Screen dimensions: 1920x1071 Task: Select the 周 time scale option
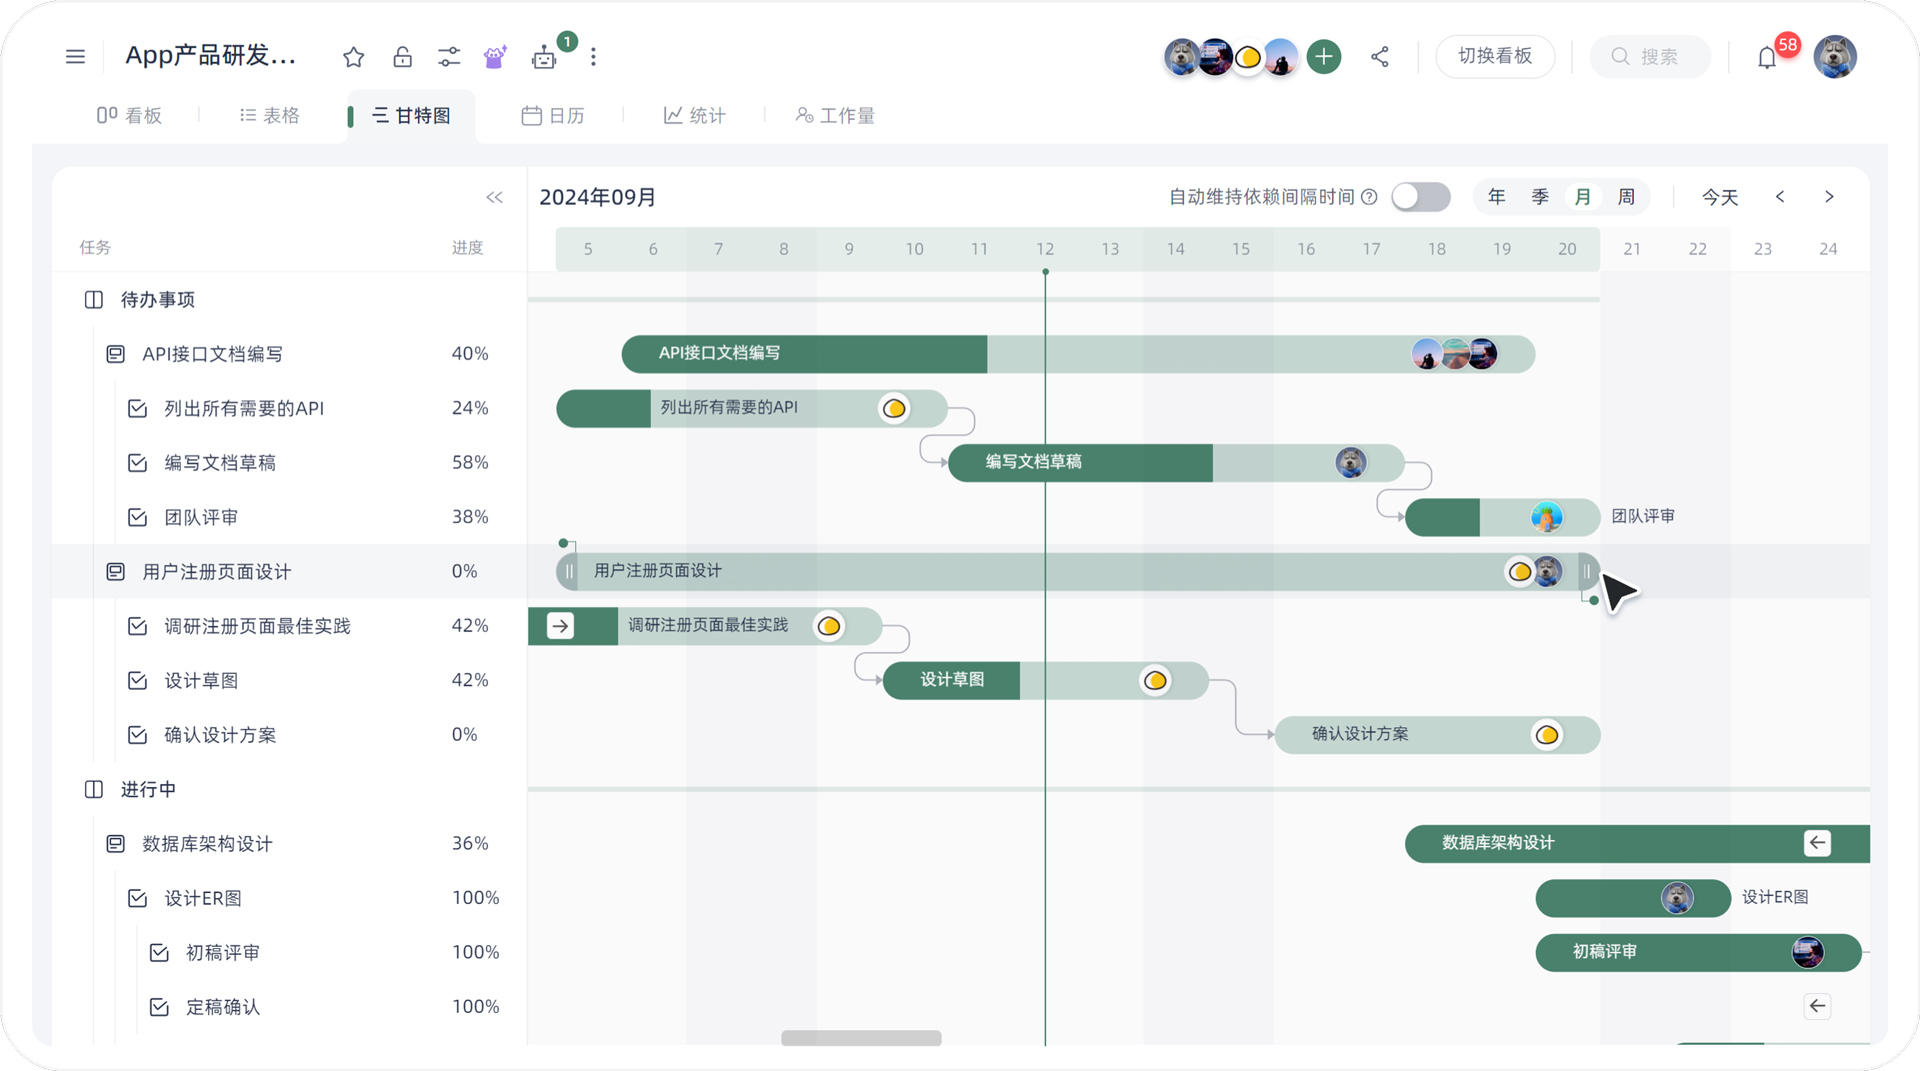pyautogui.click(x=1626, y=197)
